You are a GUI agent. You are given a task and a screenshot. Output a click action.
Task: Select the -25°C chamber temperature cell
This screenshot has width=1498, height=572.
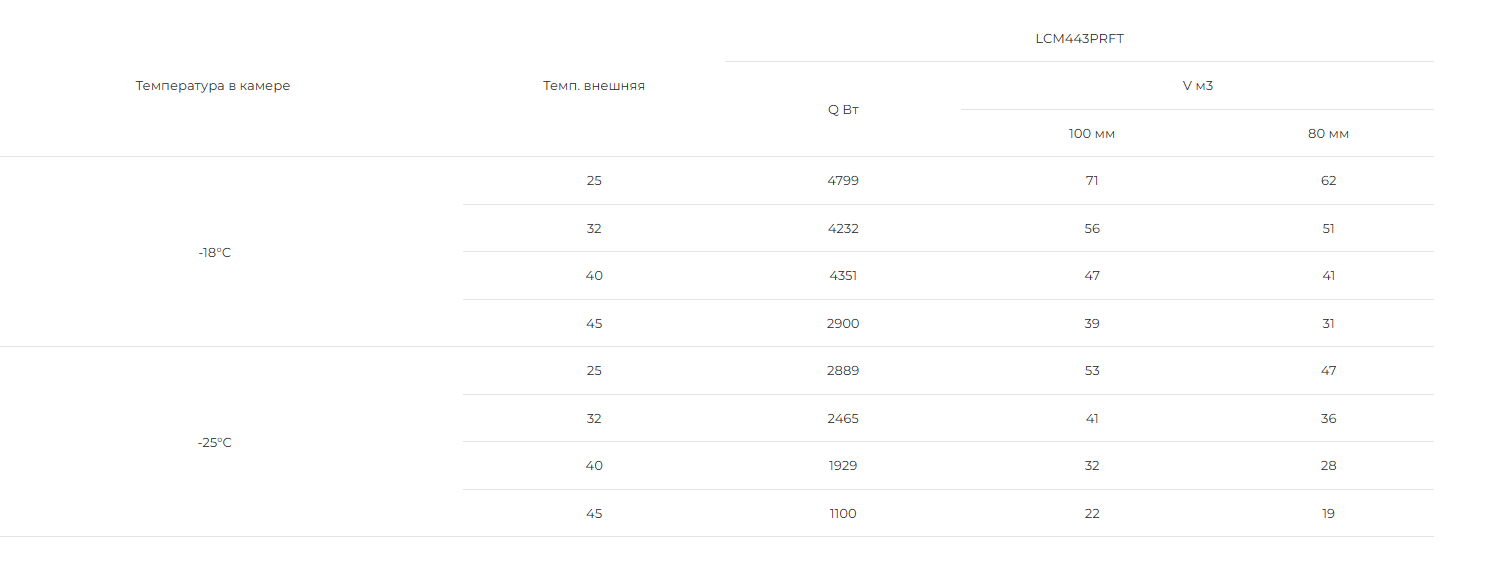[x=214, y=443]
